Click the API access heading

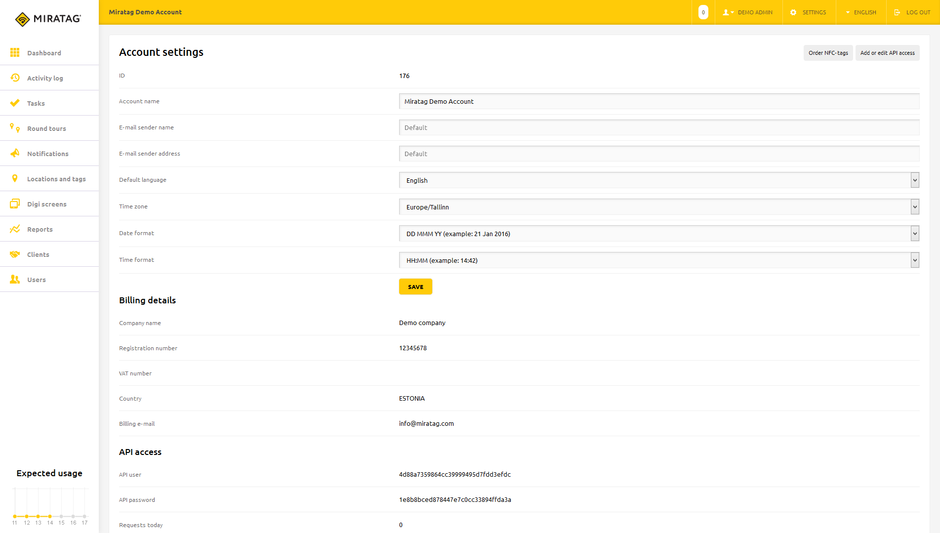point(140,452)
